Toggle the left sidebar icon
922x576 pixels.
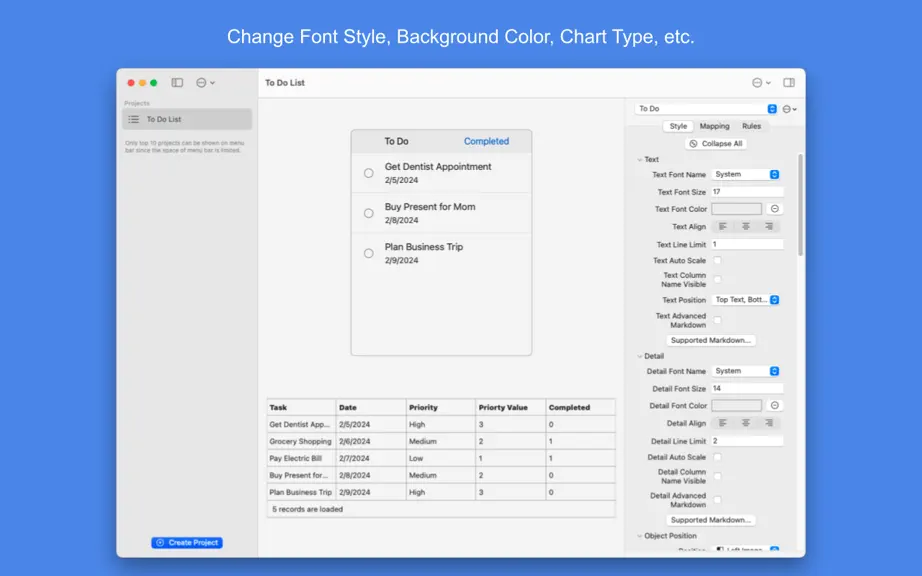177,83
